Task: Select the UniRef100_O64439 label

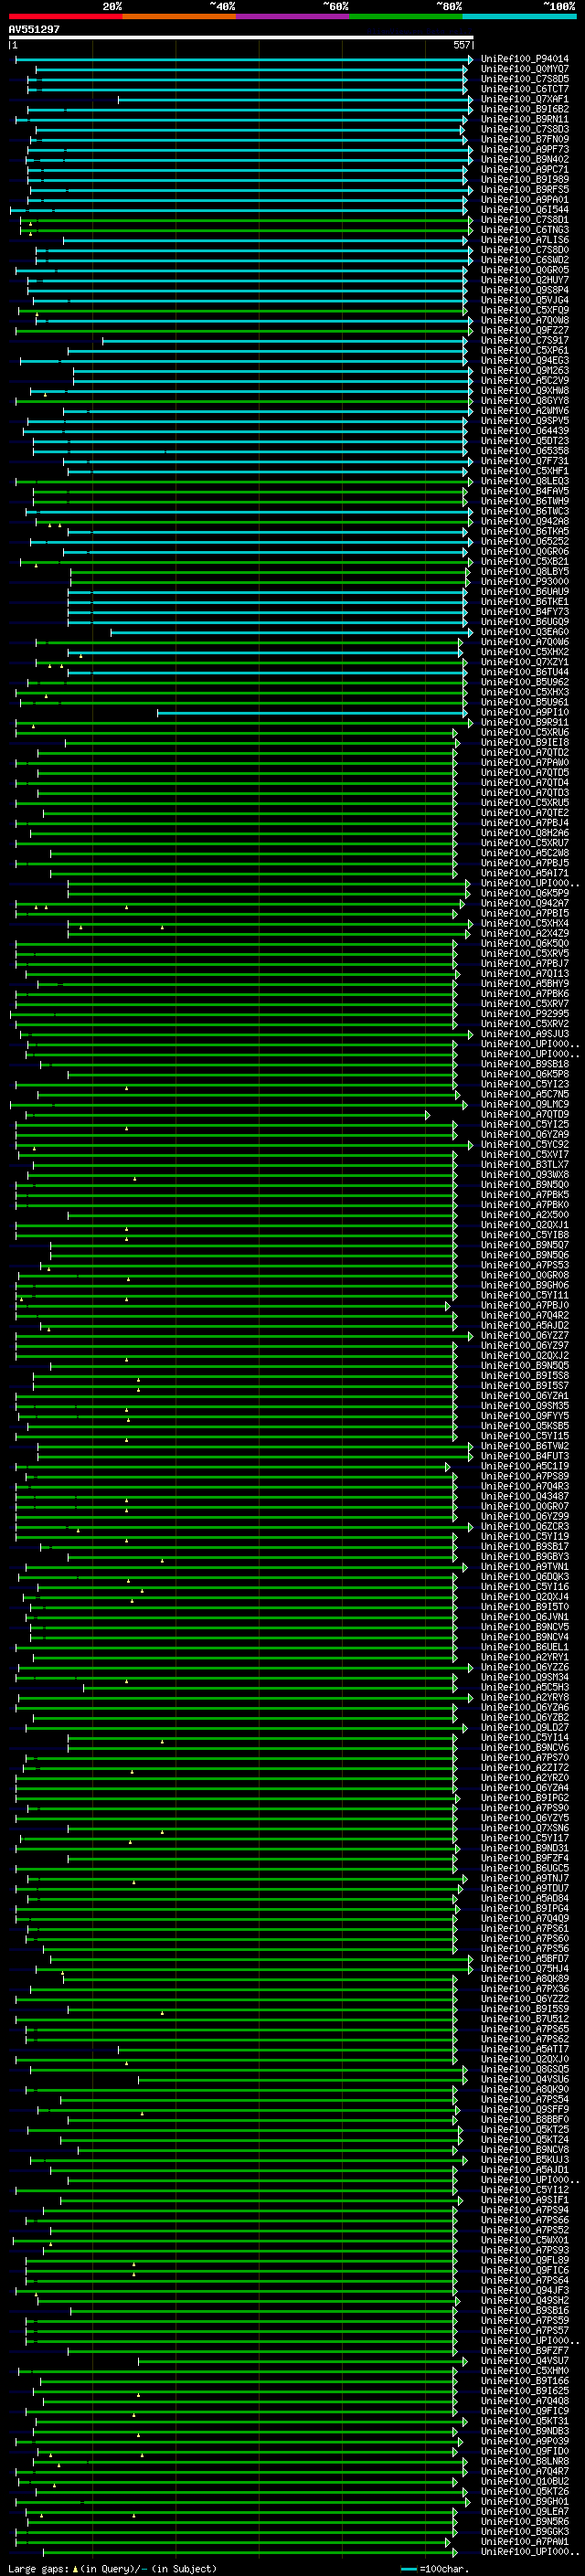Action: point(525,431)
